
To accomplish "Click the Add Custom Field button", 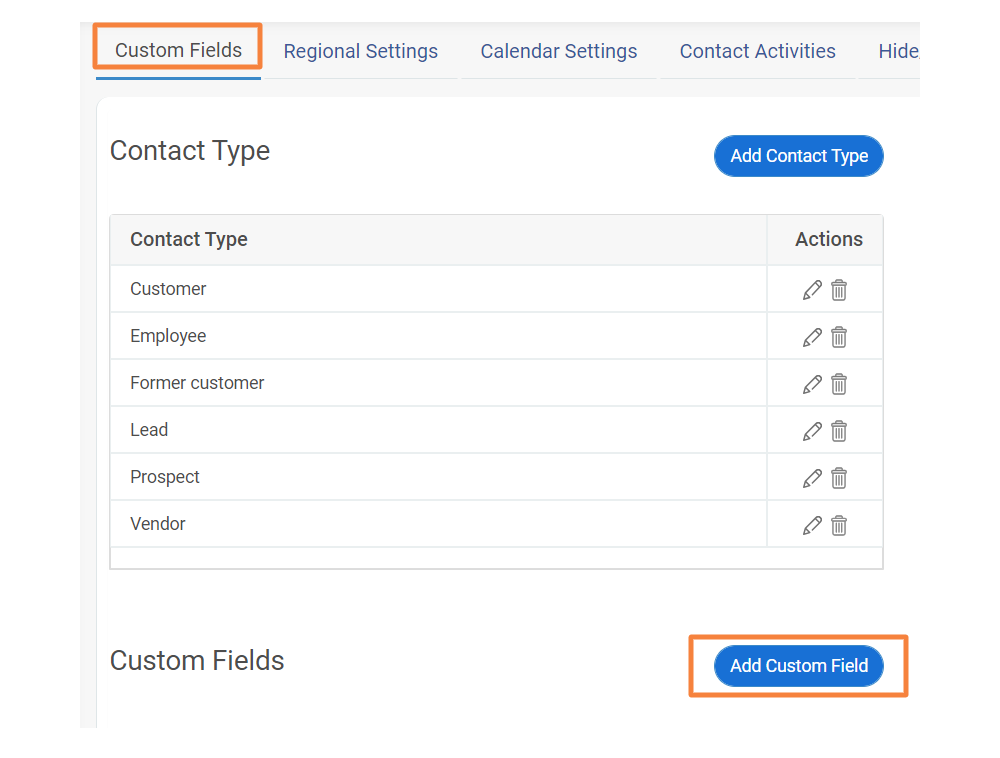I will pos(798,666).
